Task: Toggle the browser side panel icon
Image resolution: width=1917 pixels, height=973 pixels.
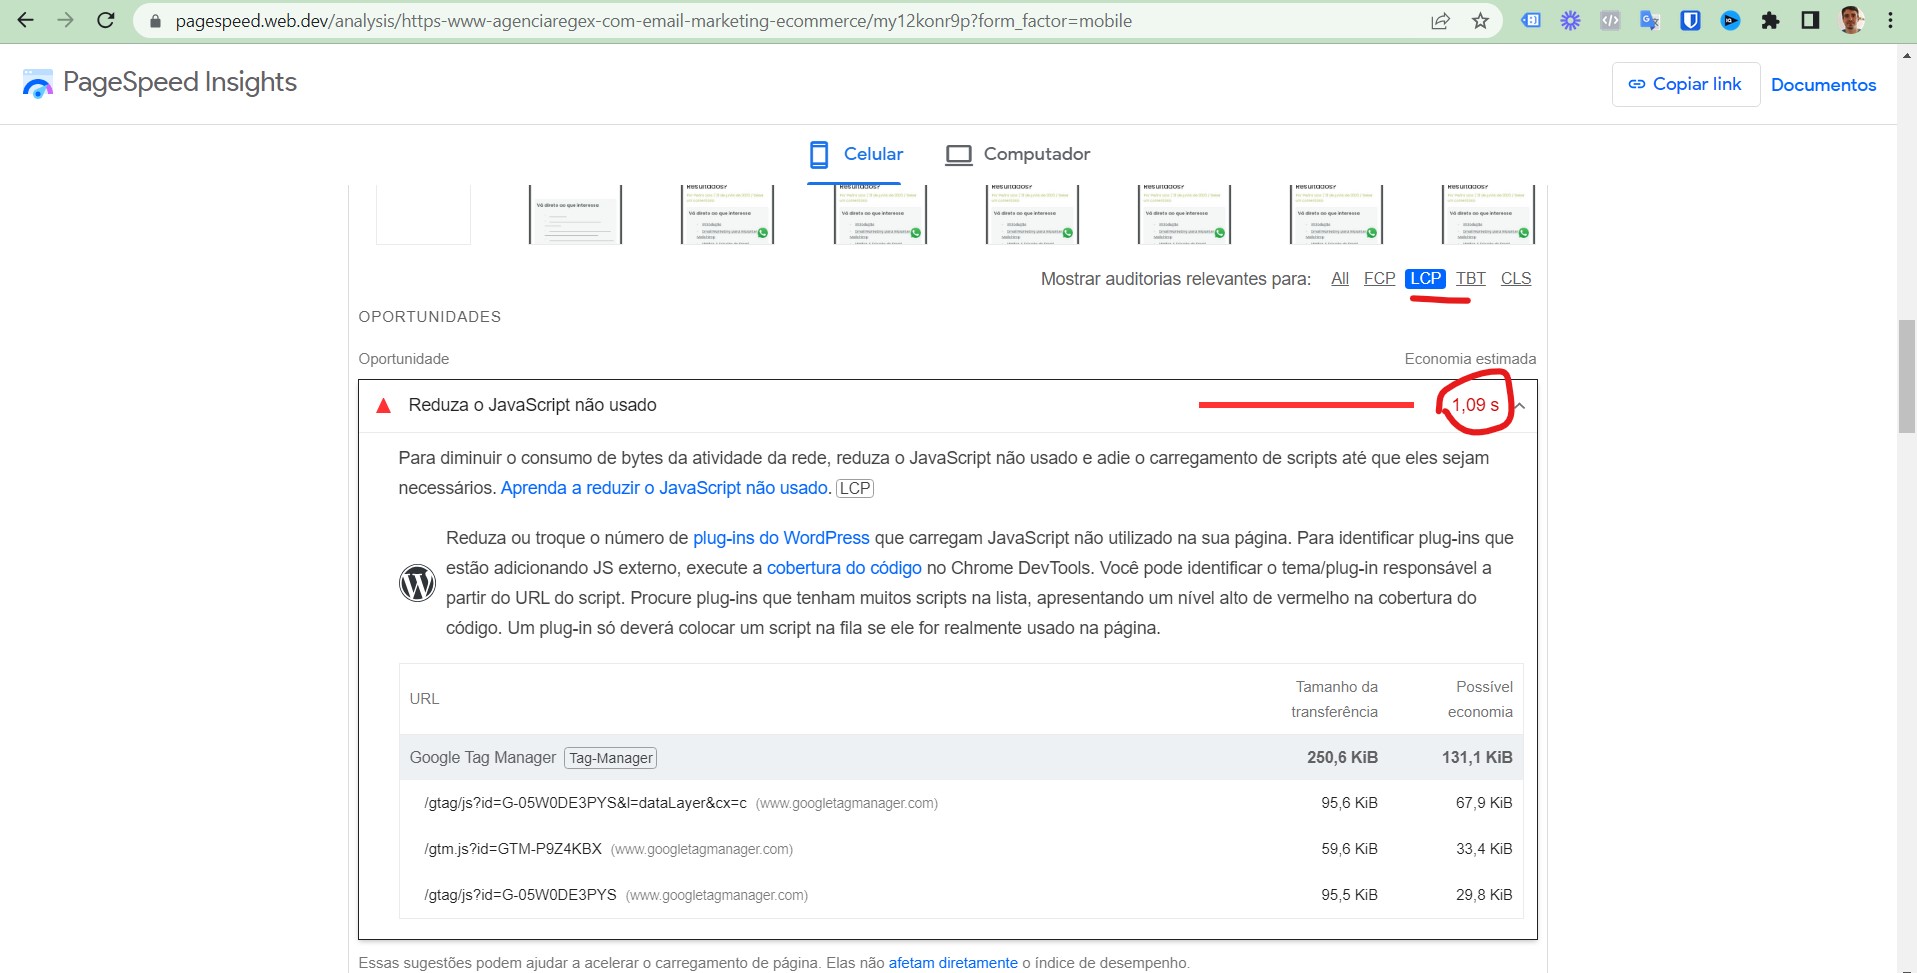Action: pyautogui.click(x=1810, y=20)
